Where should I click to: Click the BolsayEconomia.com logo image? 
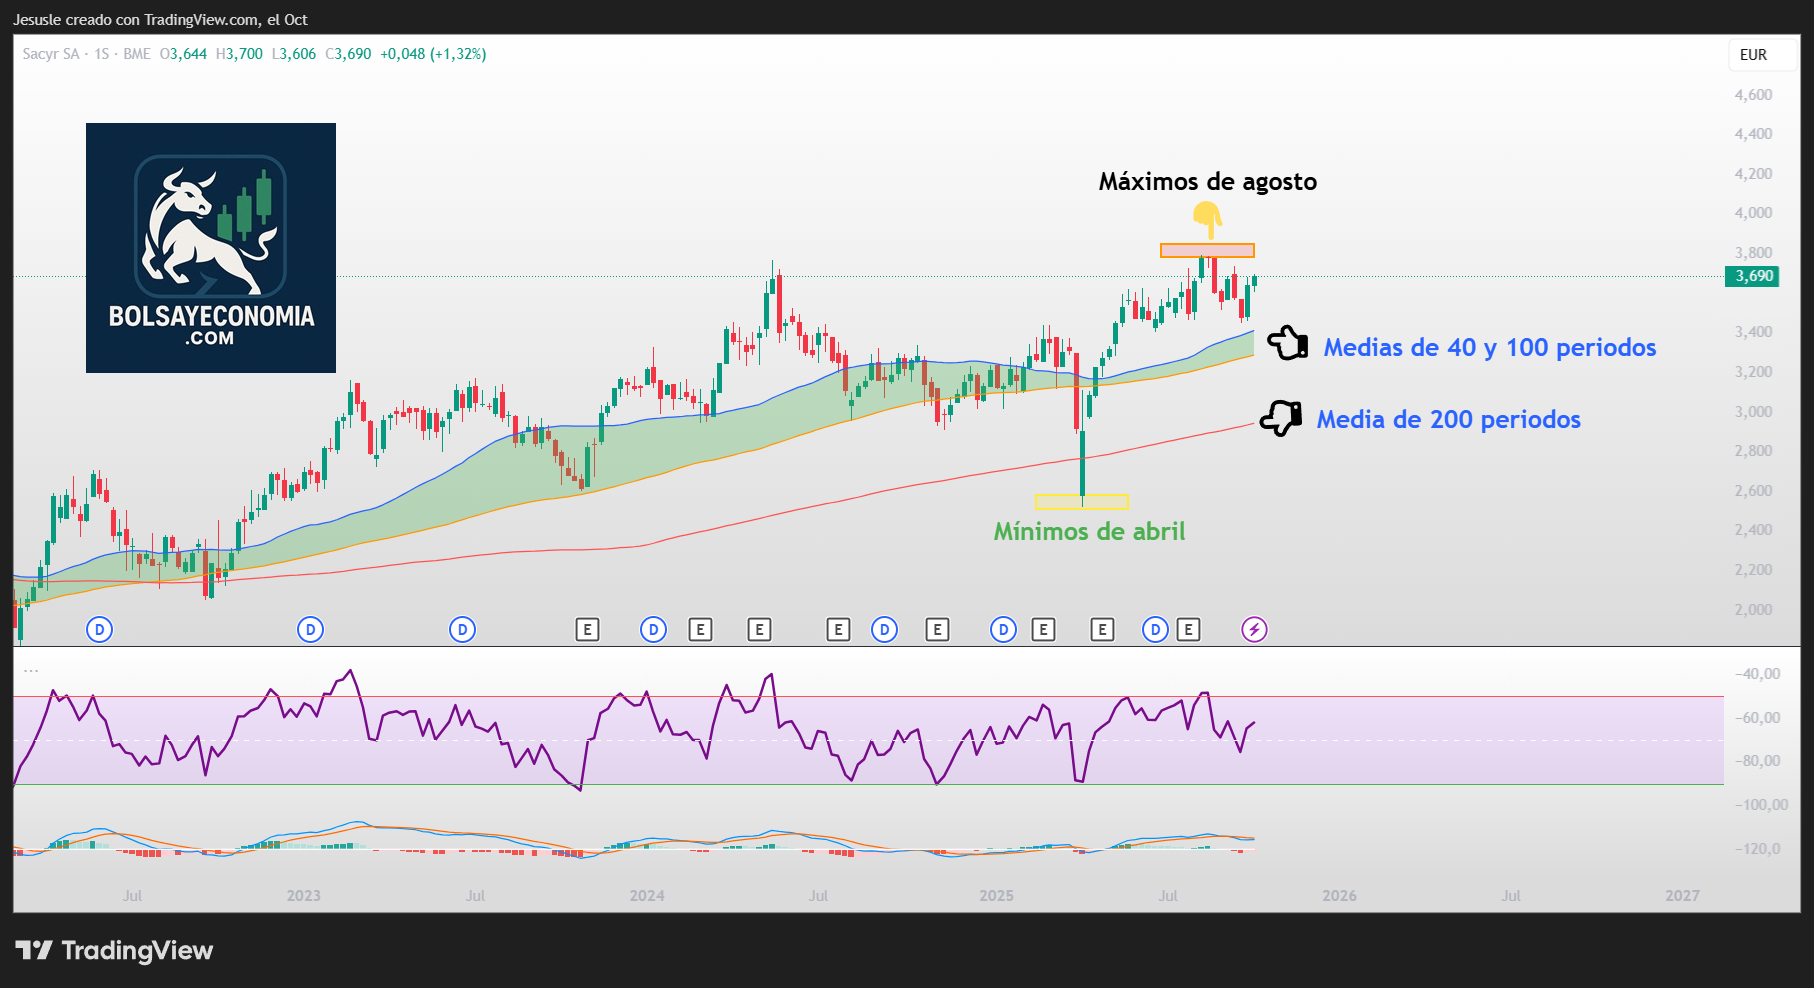click(211, 248)
